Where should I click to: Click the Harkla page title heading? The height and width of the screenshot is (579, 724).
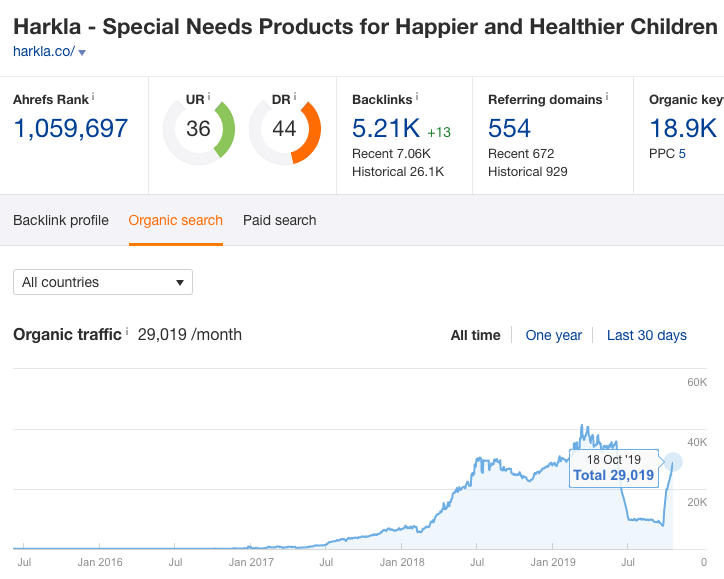[x=365, y=26]
